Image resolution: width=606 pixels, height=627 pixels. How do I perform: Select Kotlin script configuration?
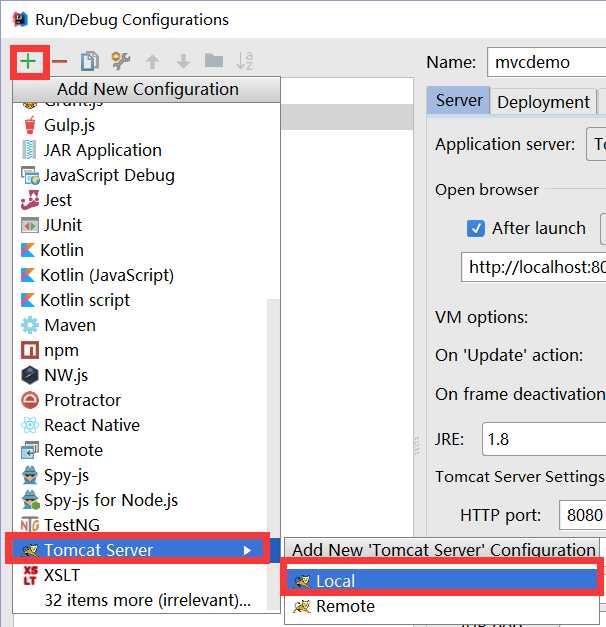[x=140, y=300]
